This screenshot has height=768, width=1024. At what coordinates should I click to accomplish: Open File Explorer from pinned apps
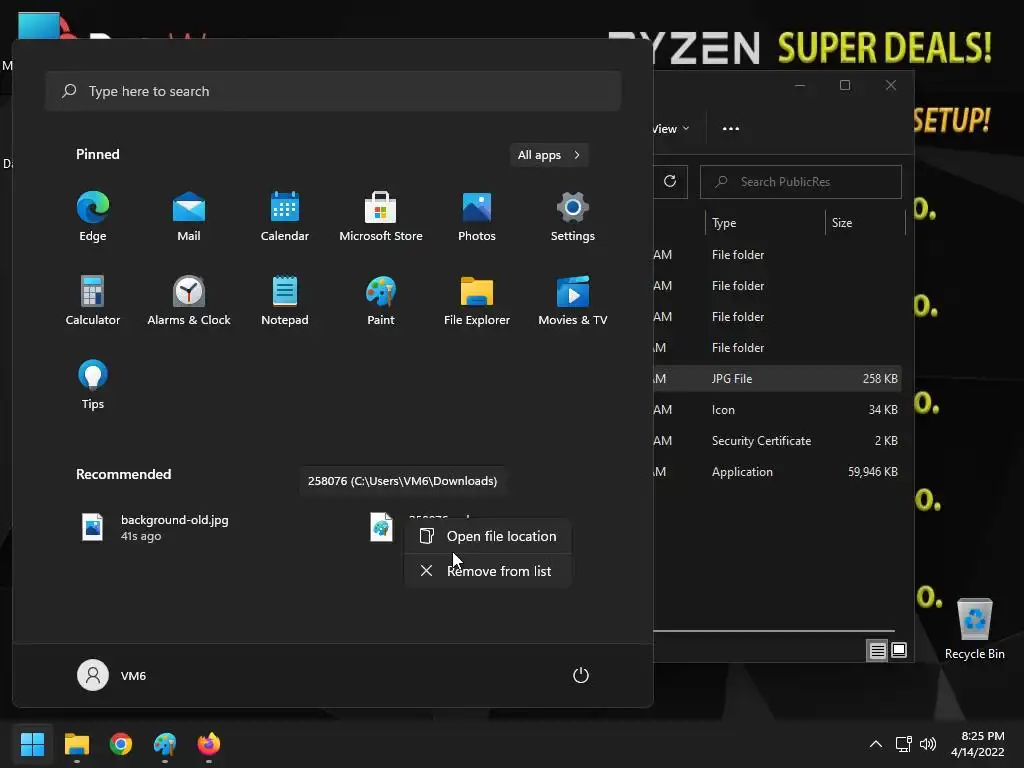[477, 300]
